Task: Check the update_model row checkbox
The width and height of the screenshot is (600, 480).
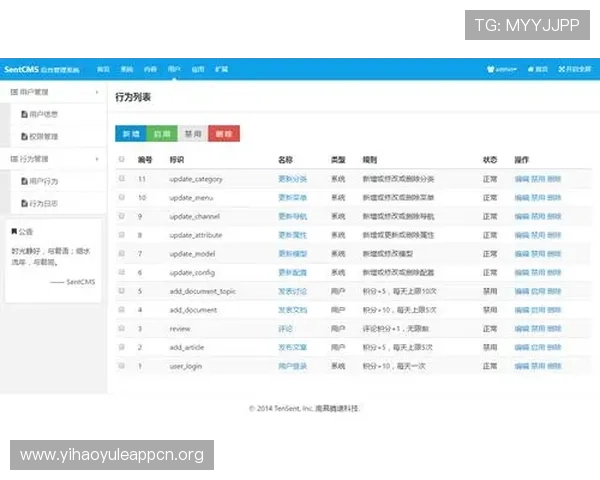Action: tap(121, 253)
